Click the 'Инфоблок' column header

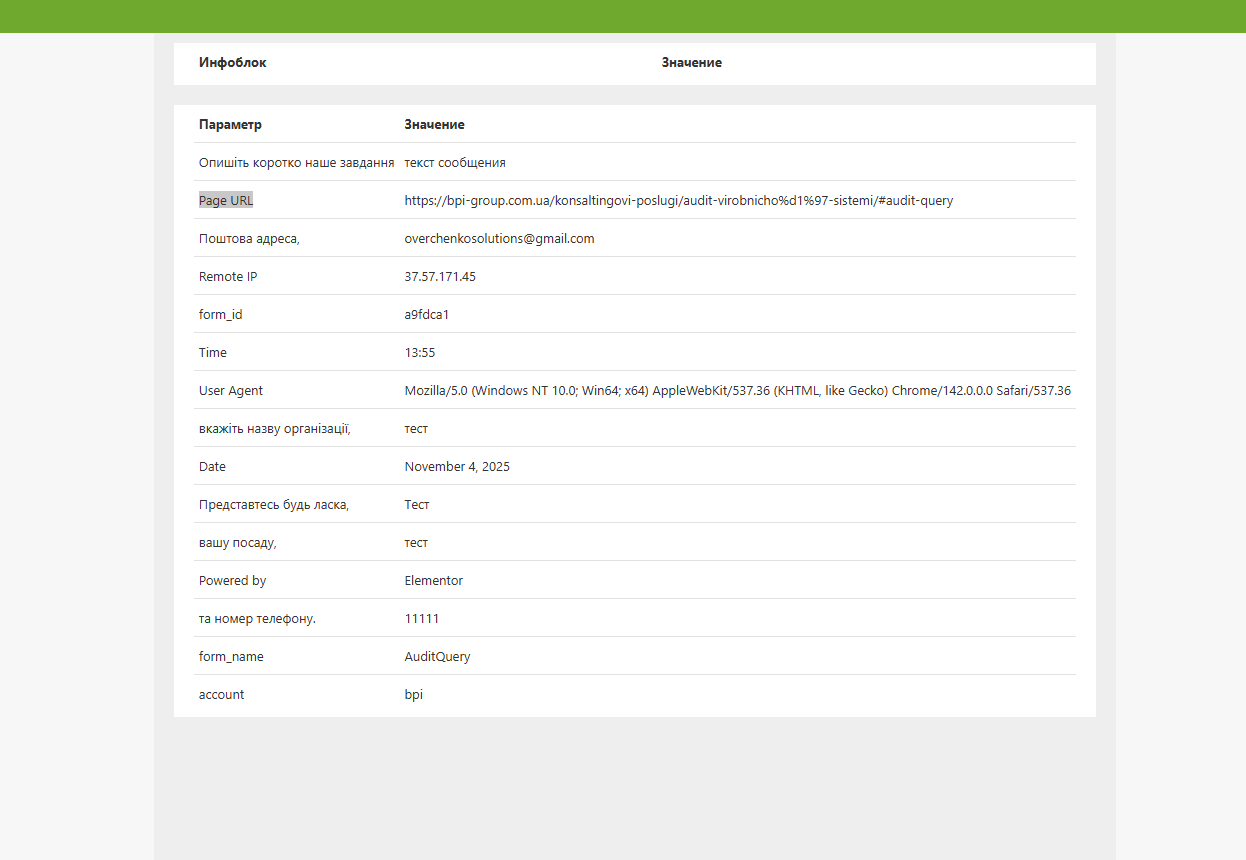point(232,63)
